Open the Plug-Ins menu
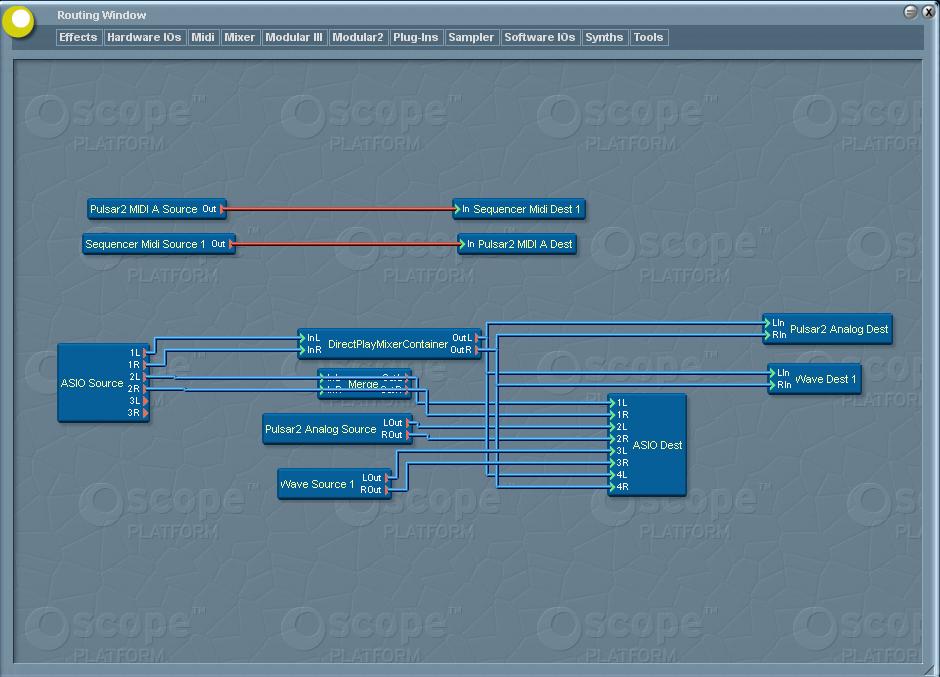 point(415,37)
